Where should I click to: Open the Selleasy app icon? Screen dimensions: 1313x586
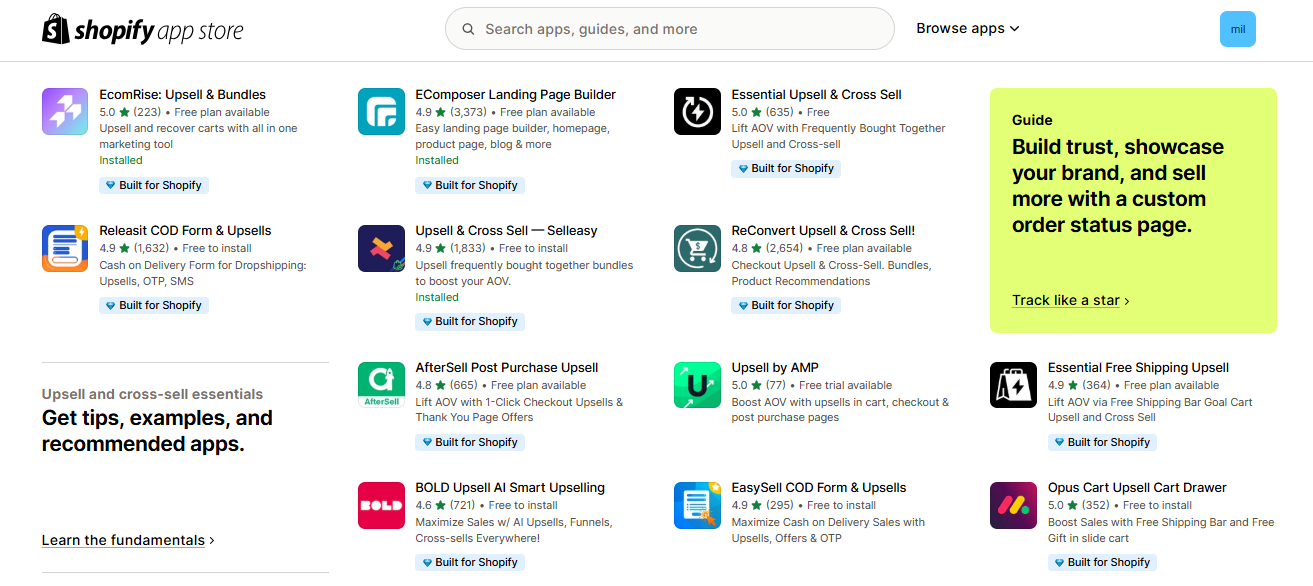pos(382,248)
